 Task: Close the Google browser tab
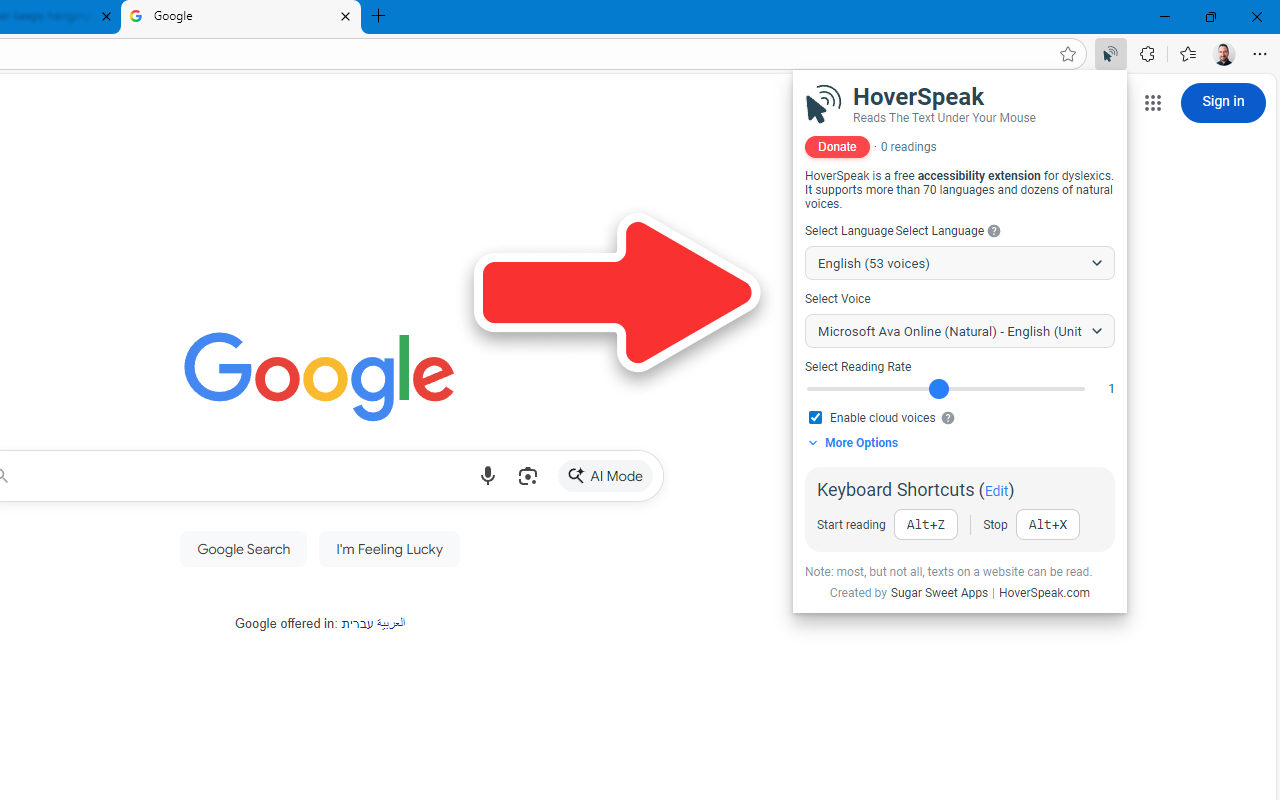tap(345, 16)
